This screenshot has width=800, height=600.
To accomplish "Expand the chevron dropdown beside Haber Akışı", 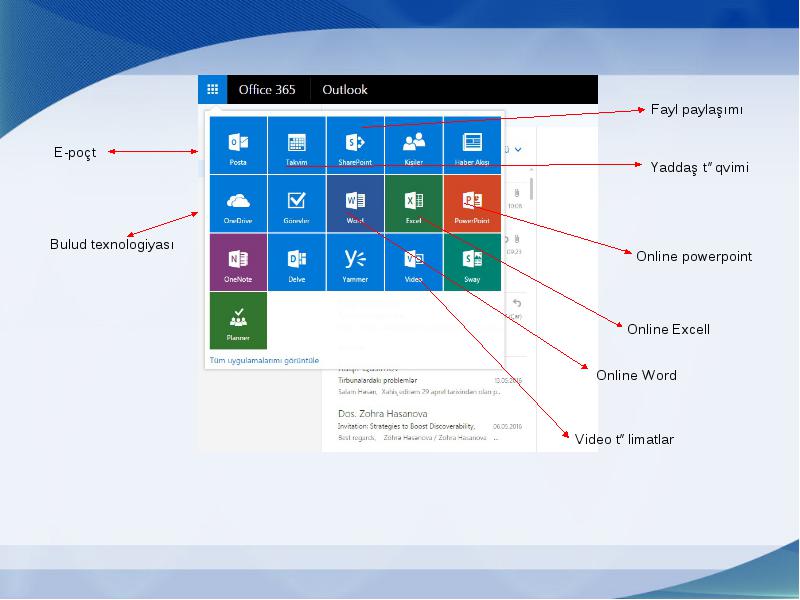I will pos(518,149).
